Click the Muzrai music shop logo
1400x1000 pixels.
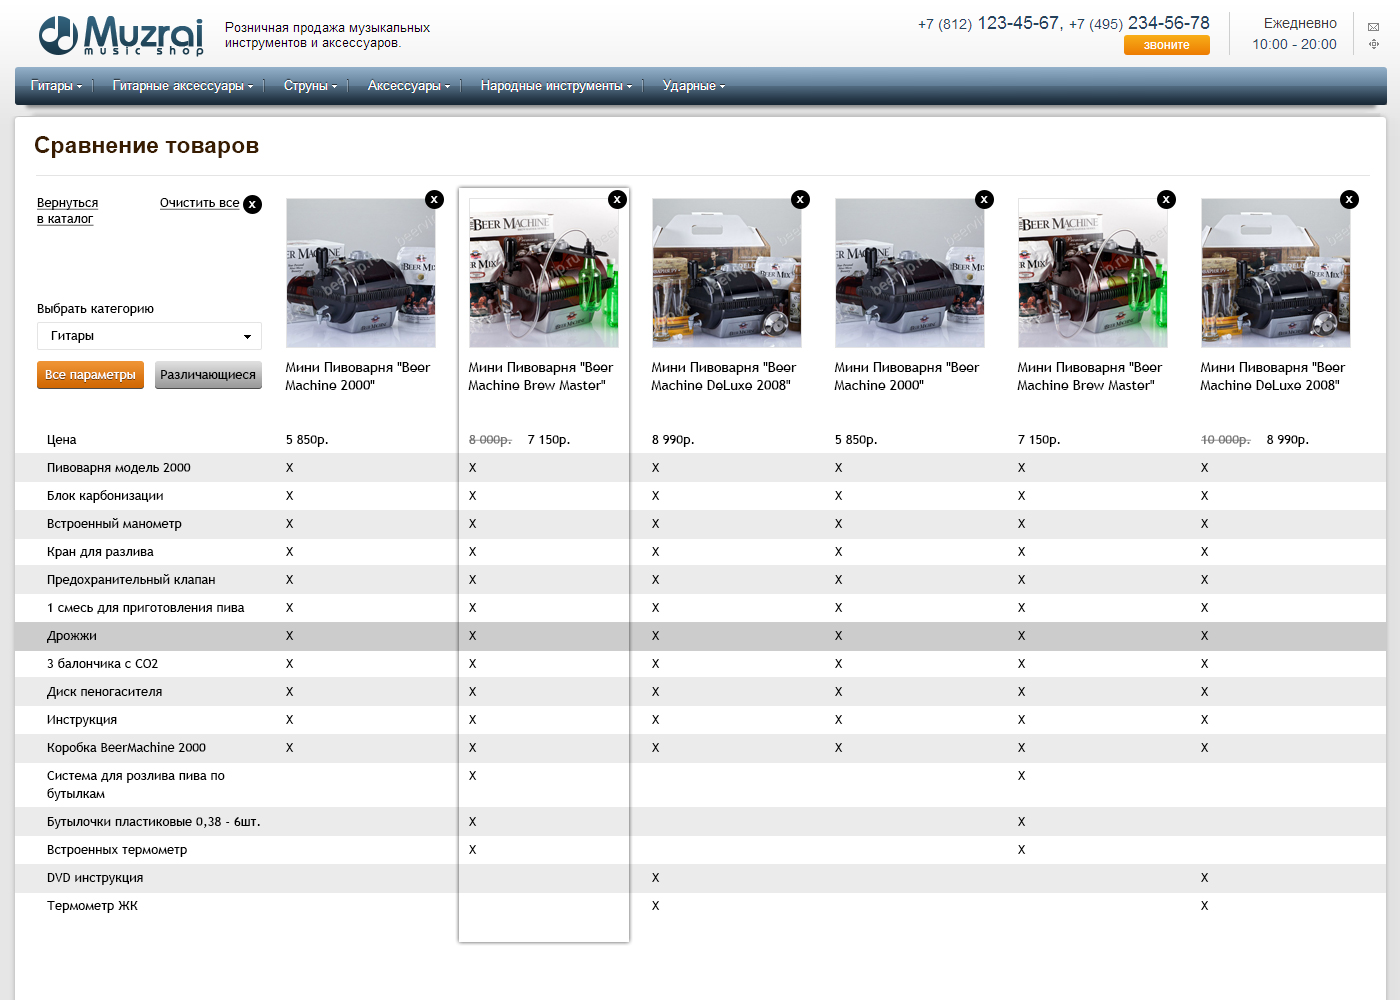[x=120, y=36]
